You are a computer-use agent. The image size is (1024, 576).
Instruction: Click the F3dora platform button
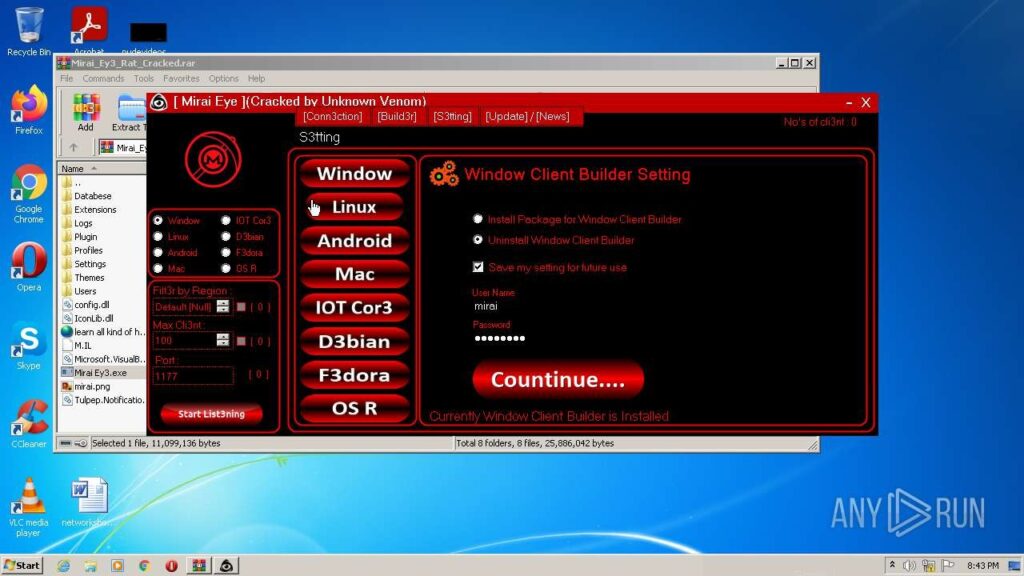pos(355,375)
